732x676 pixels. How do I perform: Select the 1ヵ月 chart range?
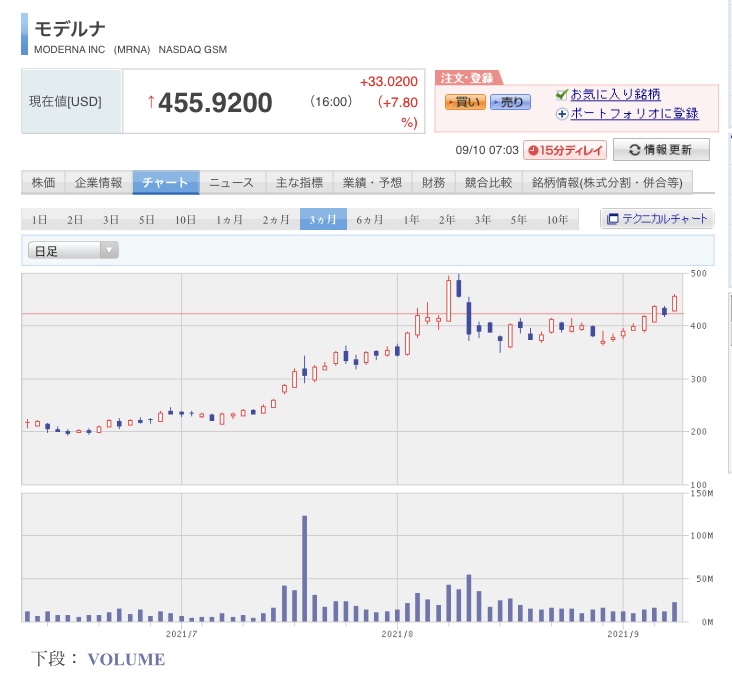click(x=229, y=219)
